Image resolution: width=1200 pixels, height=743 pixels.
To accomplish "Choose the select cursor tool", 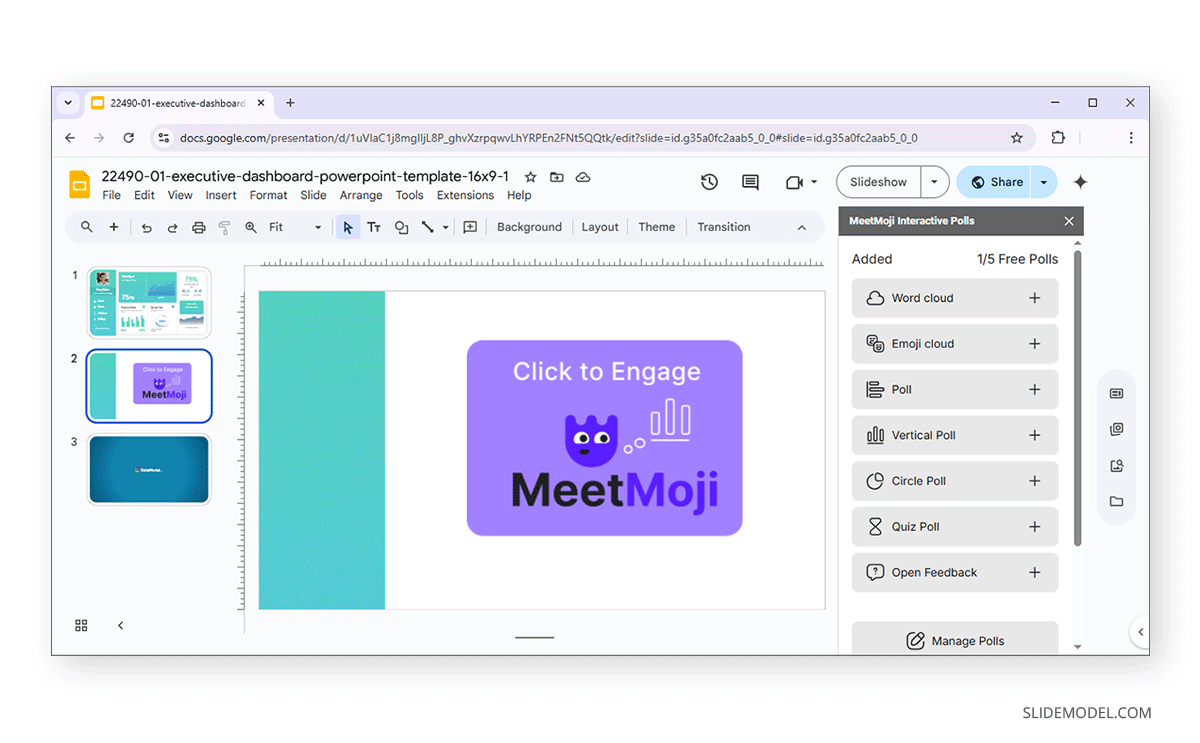I will tap(348, 227).
